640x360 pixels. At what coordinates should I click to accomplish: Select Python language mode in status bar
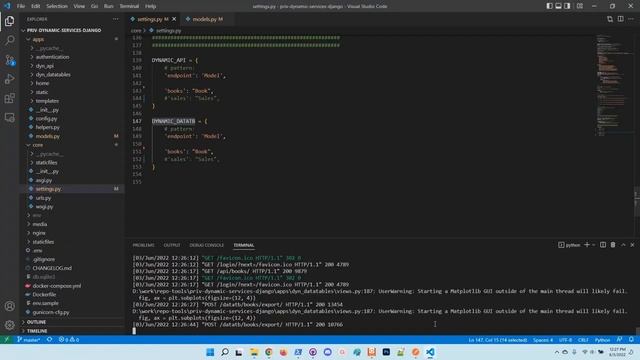click(602, 340)
